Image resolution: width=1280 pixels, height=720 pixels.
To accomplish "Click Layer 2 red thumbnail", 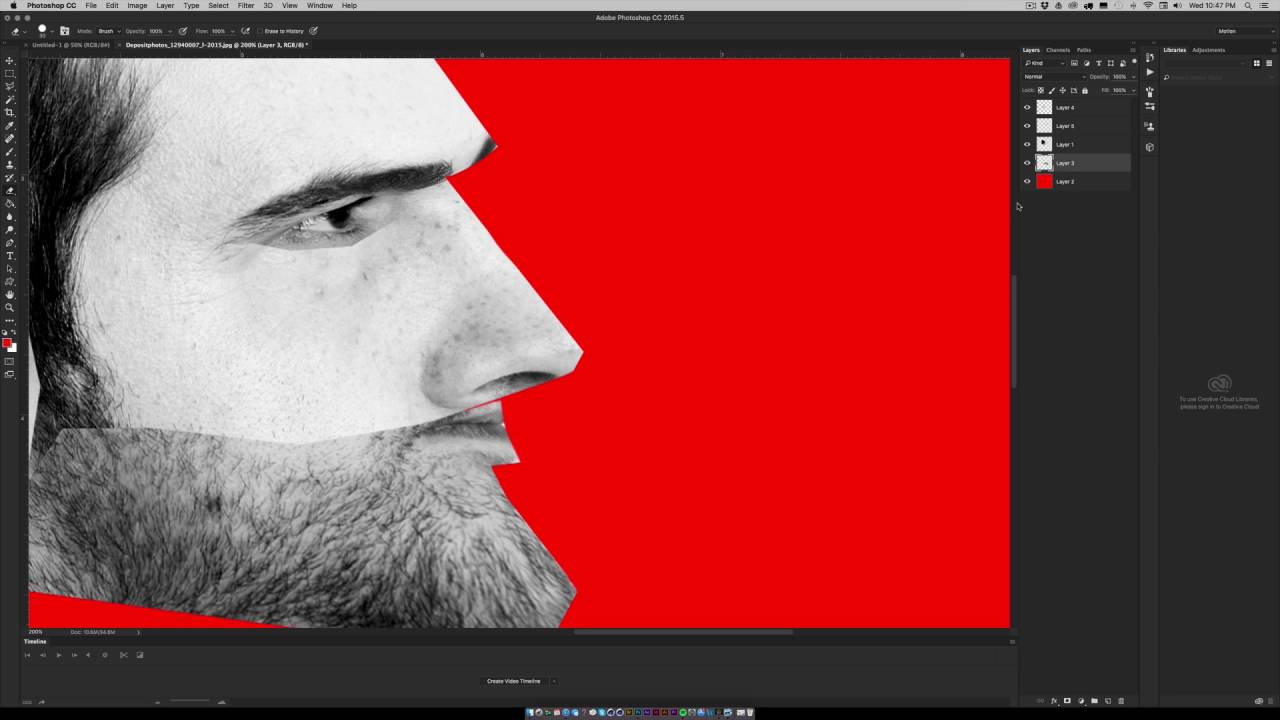I will click(x=1045, y=182).
